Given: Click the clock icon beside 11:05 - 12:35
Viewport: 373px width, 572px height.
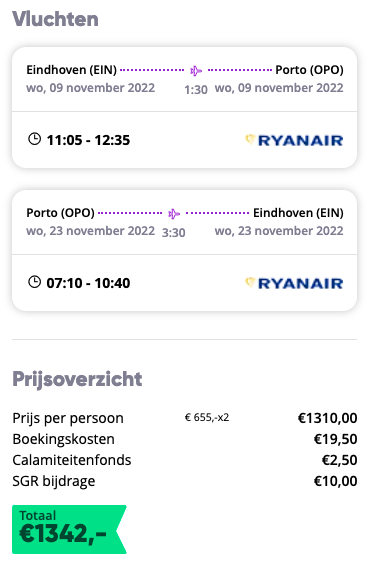Looking at the screenshot, I should tap(35, 139).
